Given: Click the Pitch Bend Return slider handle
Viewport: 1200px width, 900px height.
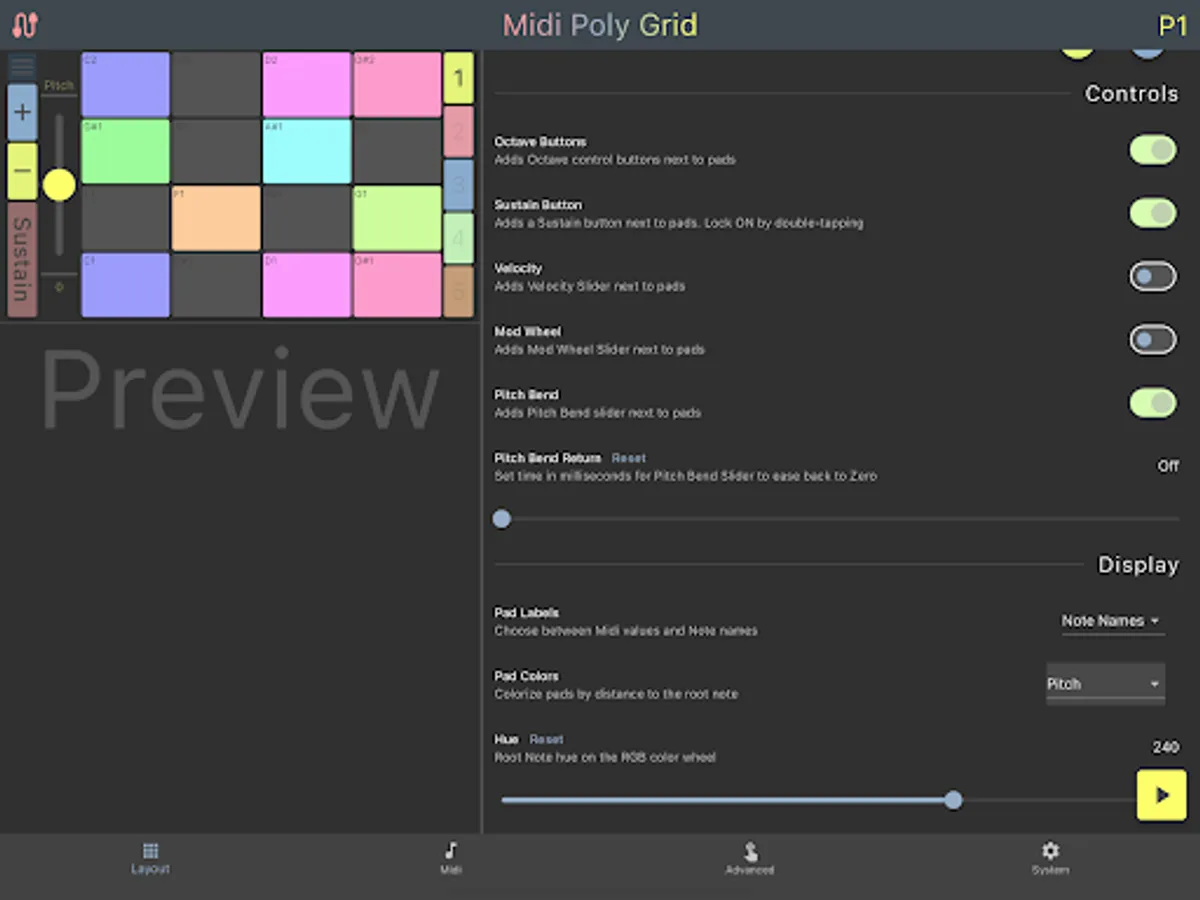Looking at the screenshot, I should (502, 519).
